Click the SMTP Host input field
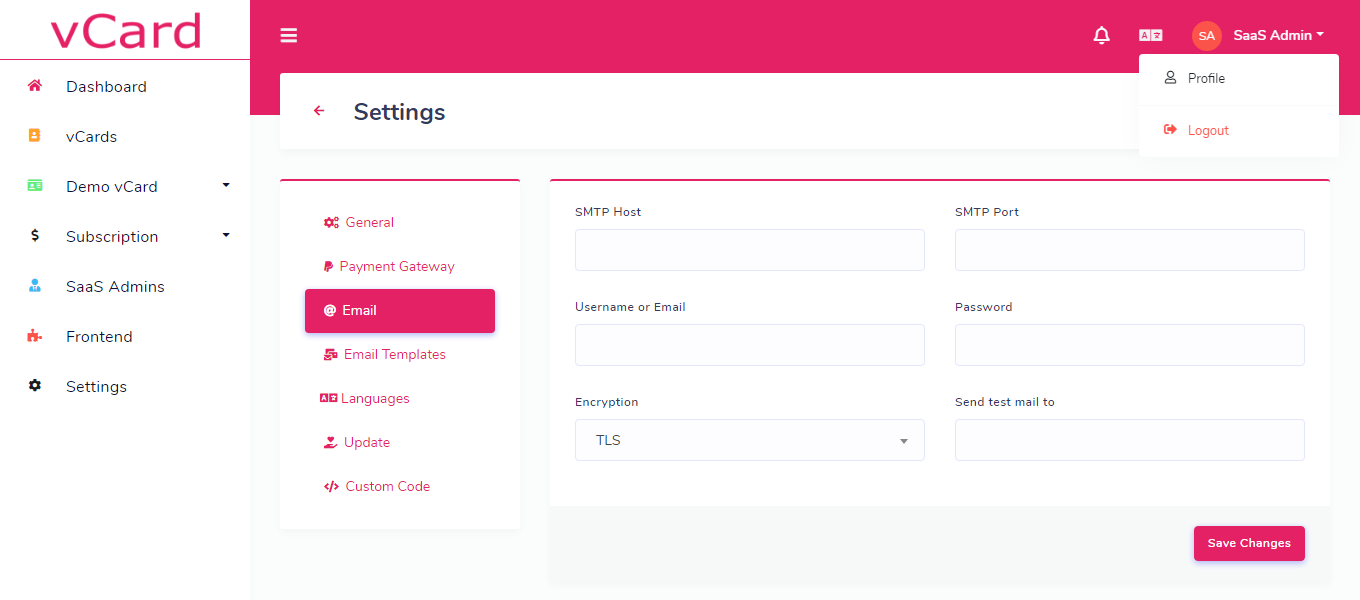The width and height of the screenshot is (1360, 600). tap(749, 250)
